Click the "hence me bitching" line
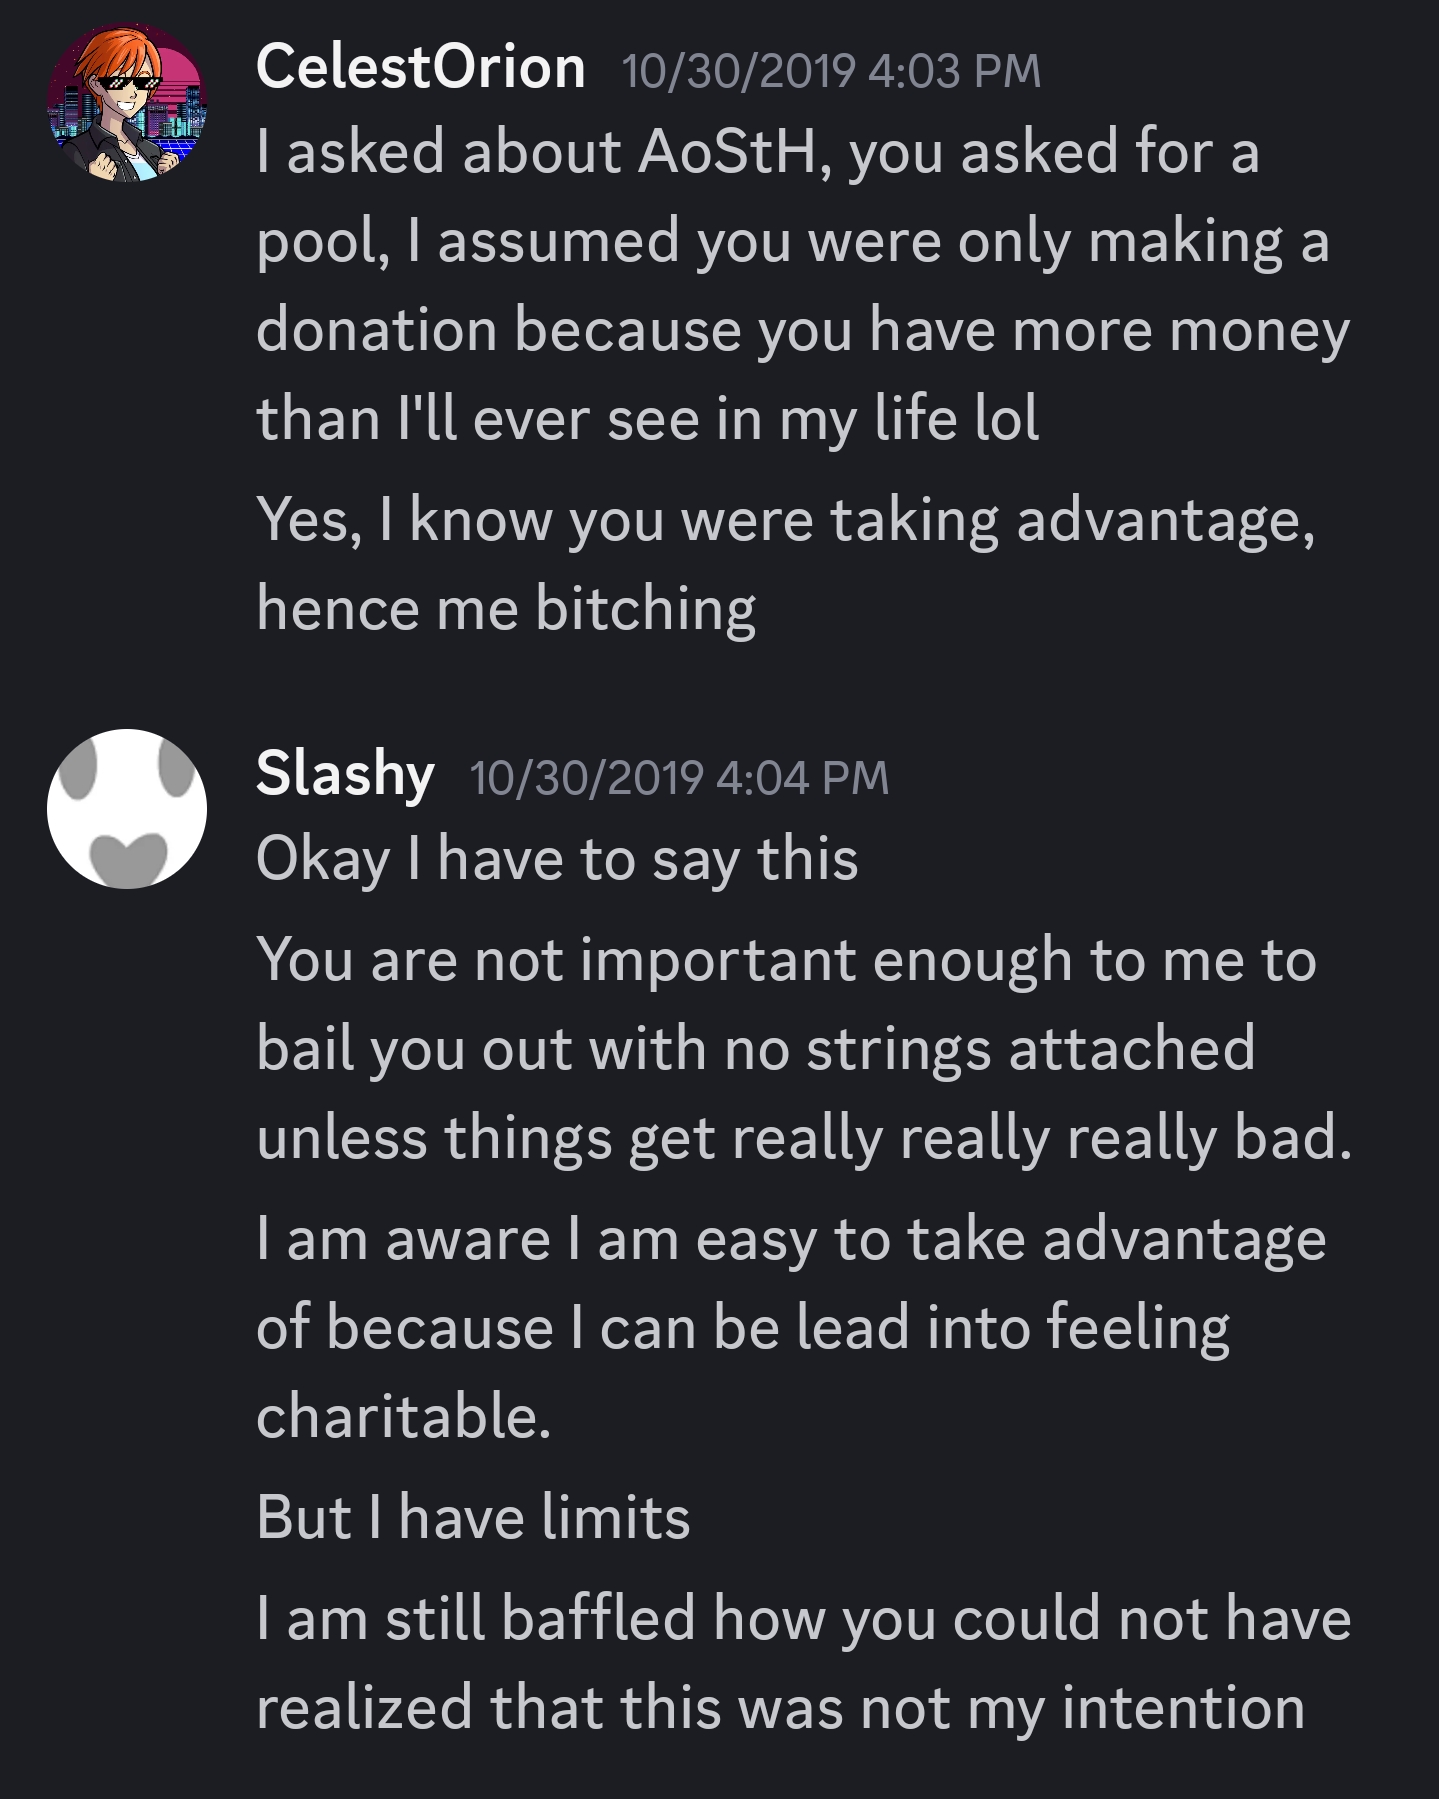Image resolution: width=1439 pixels, height=1799 pixels. pyautogui.click(x=506, y=609)
